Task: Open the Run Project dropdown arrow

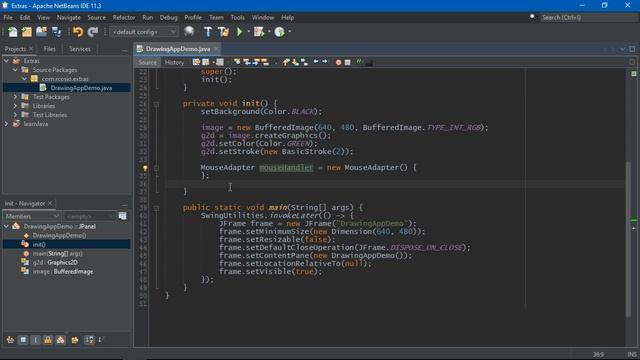Action: 249,32
